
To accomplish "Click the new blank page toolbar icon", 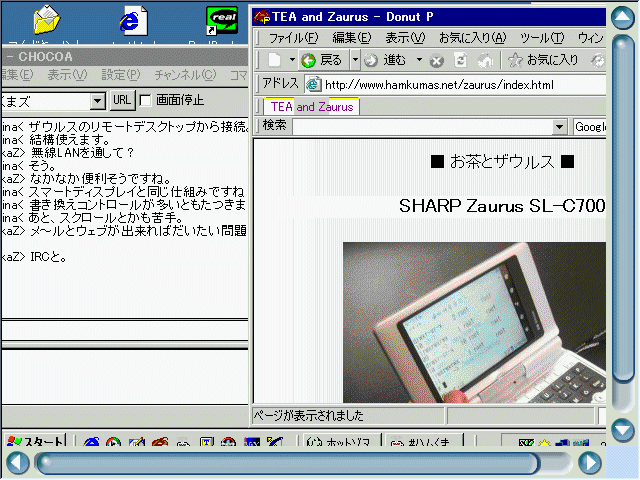I will (275, 60).
